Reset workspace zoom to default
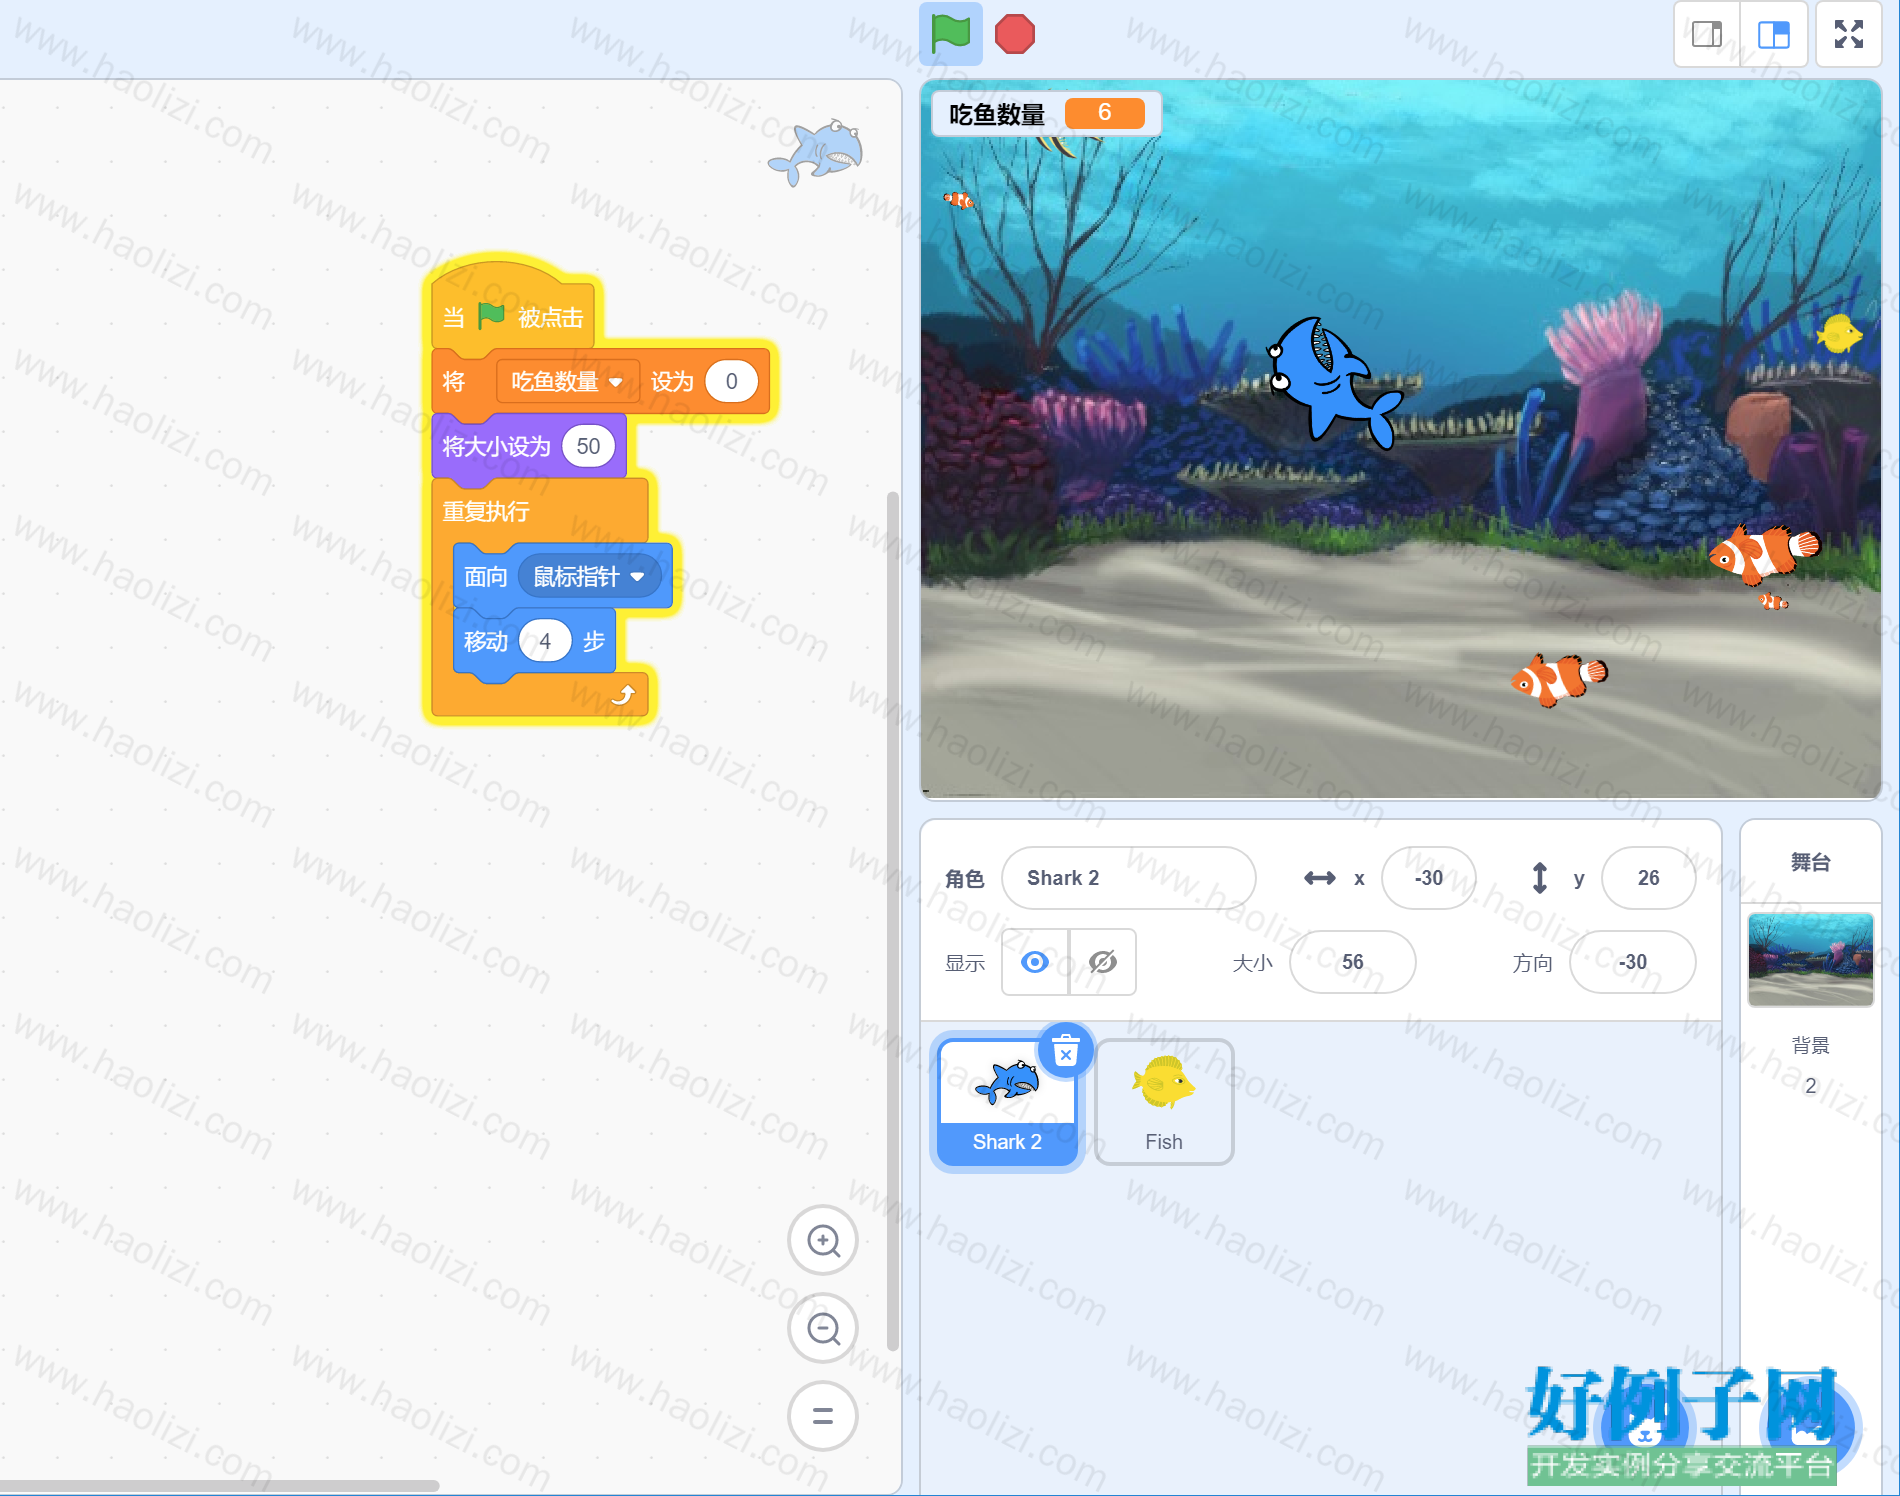 [823, 1416]
